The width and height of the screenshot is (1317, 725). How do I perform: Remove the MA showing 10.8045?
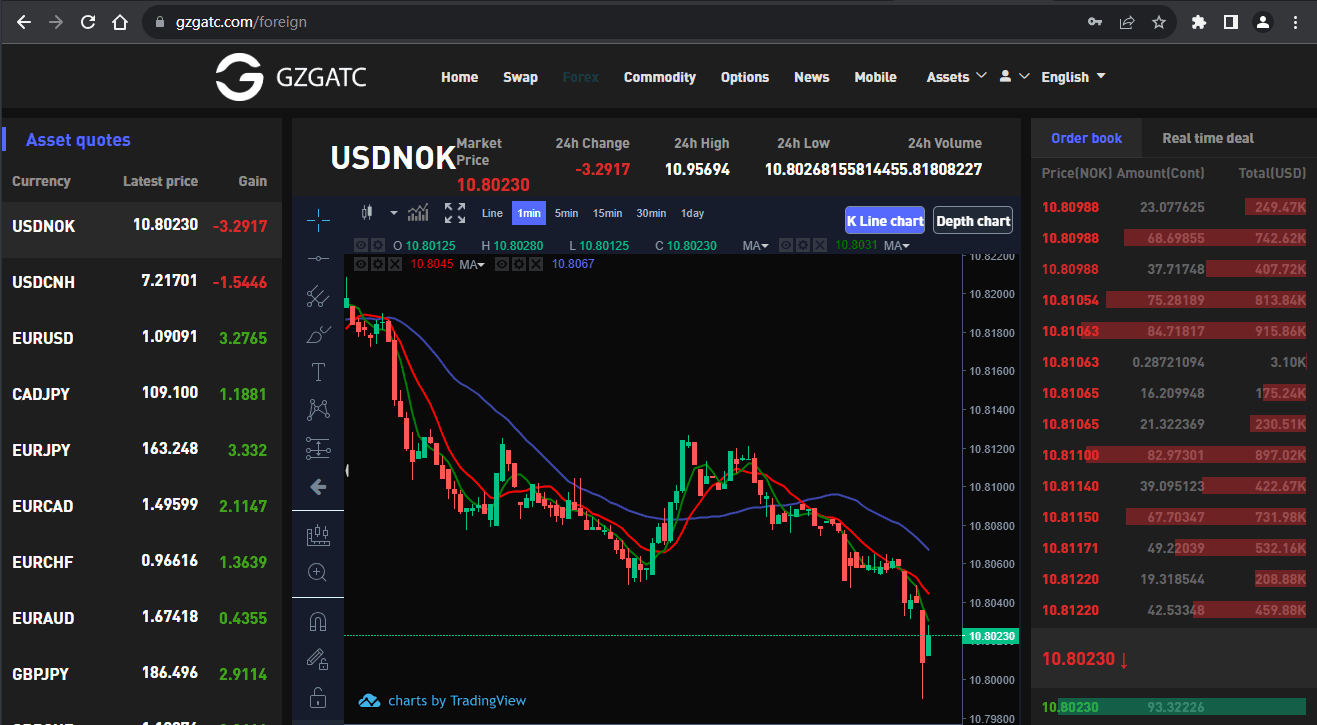pos(395,264)
